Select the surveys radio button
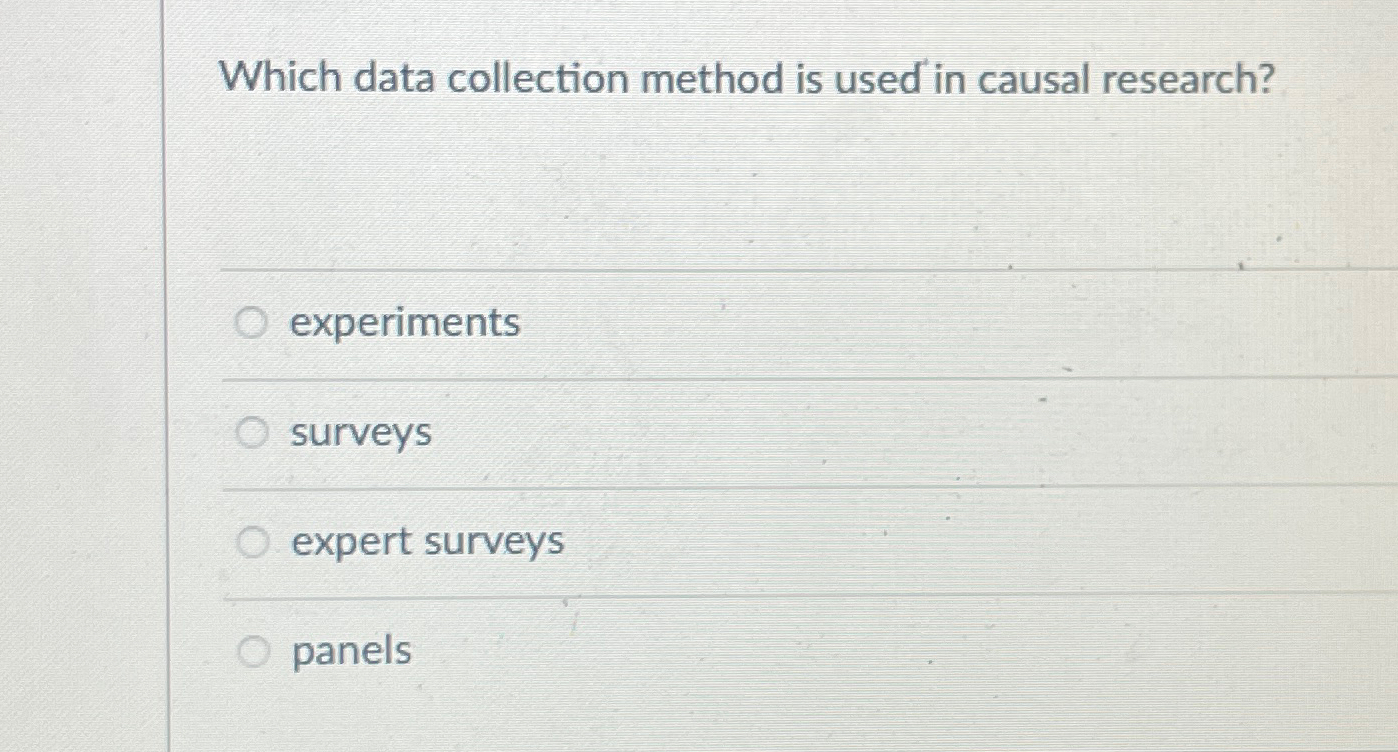This screenshot has width=1398, height=752. 251,432
